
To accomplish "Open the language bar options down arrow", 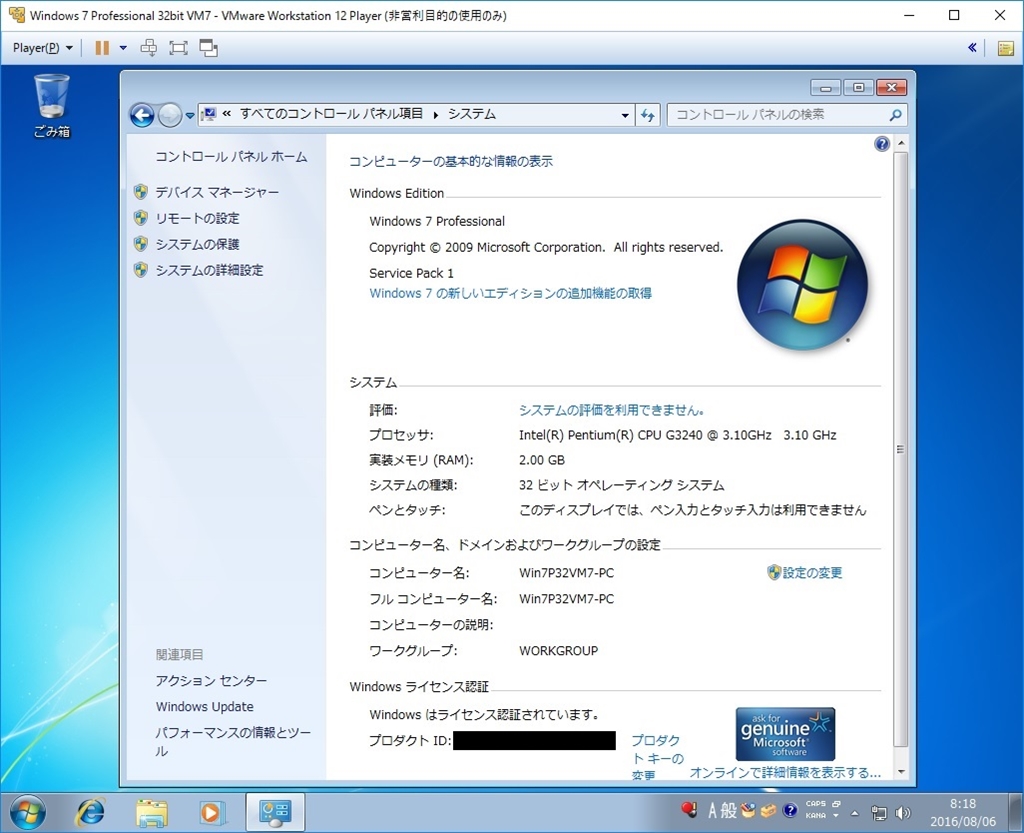I will pyautogui.click(x=836, y=816).
